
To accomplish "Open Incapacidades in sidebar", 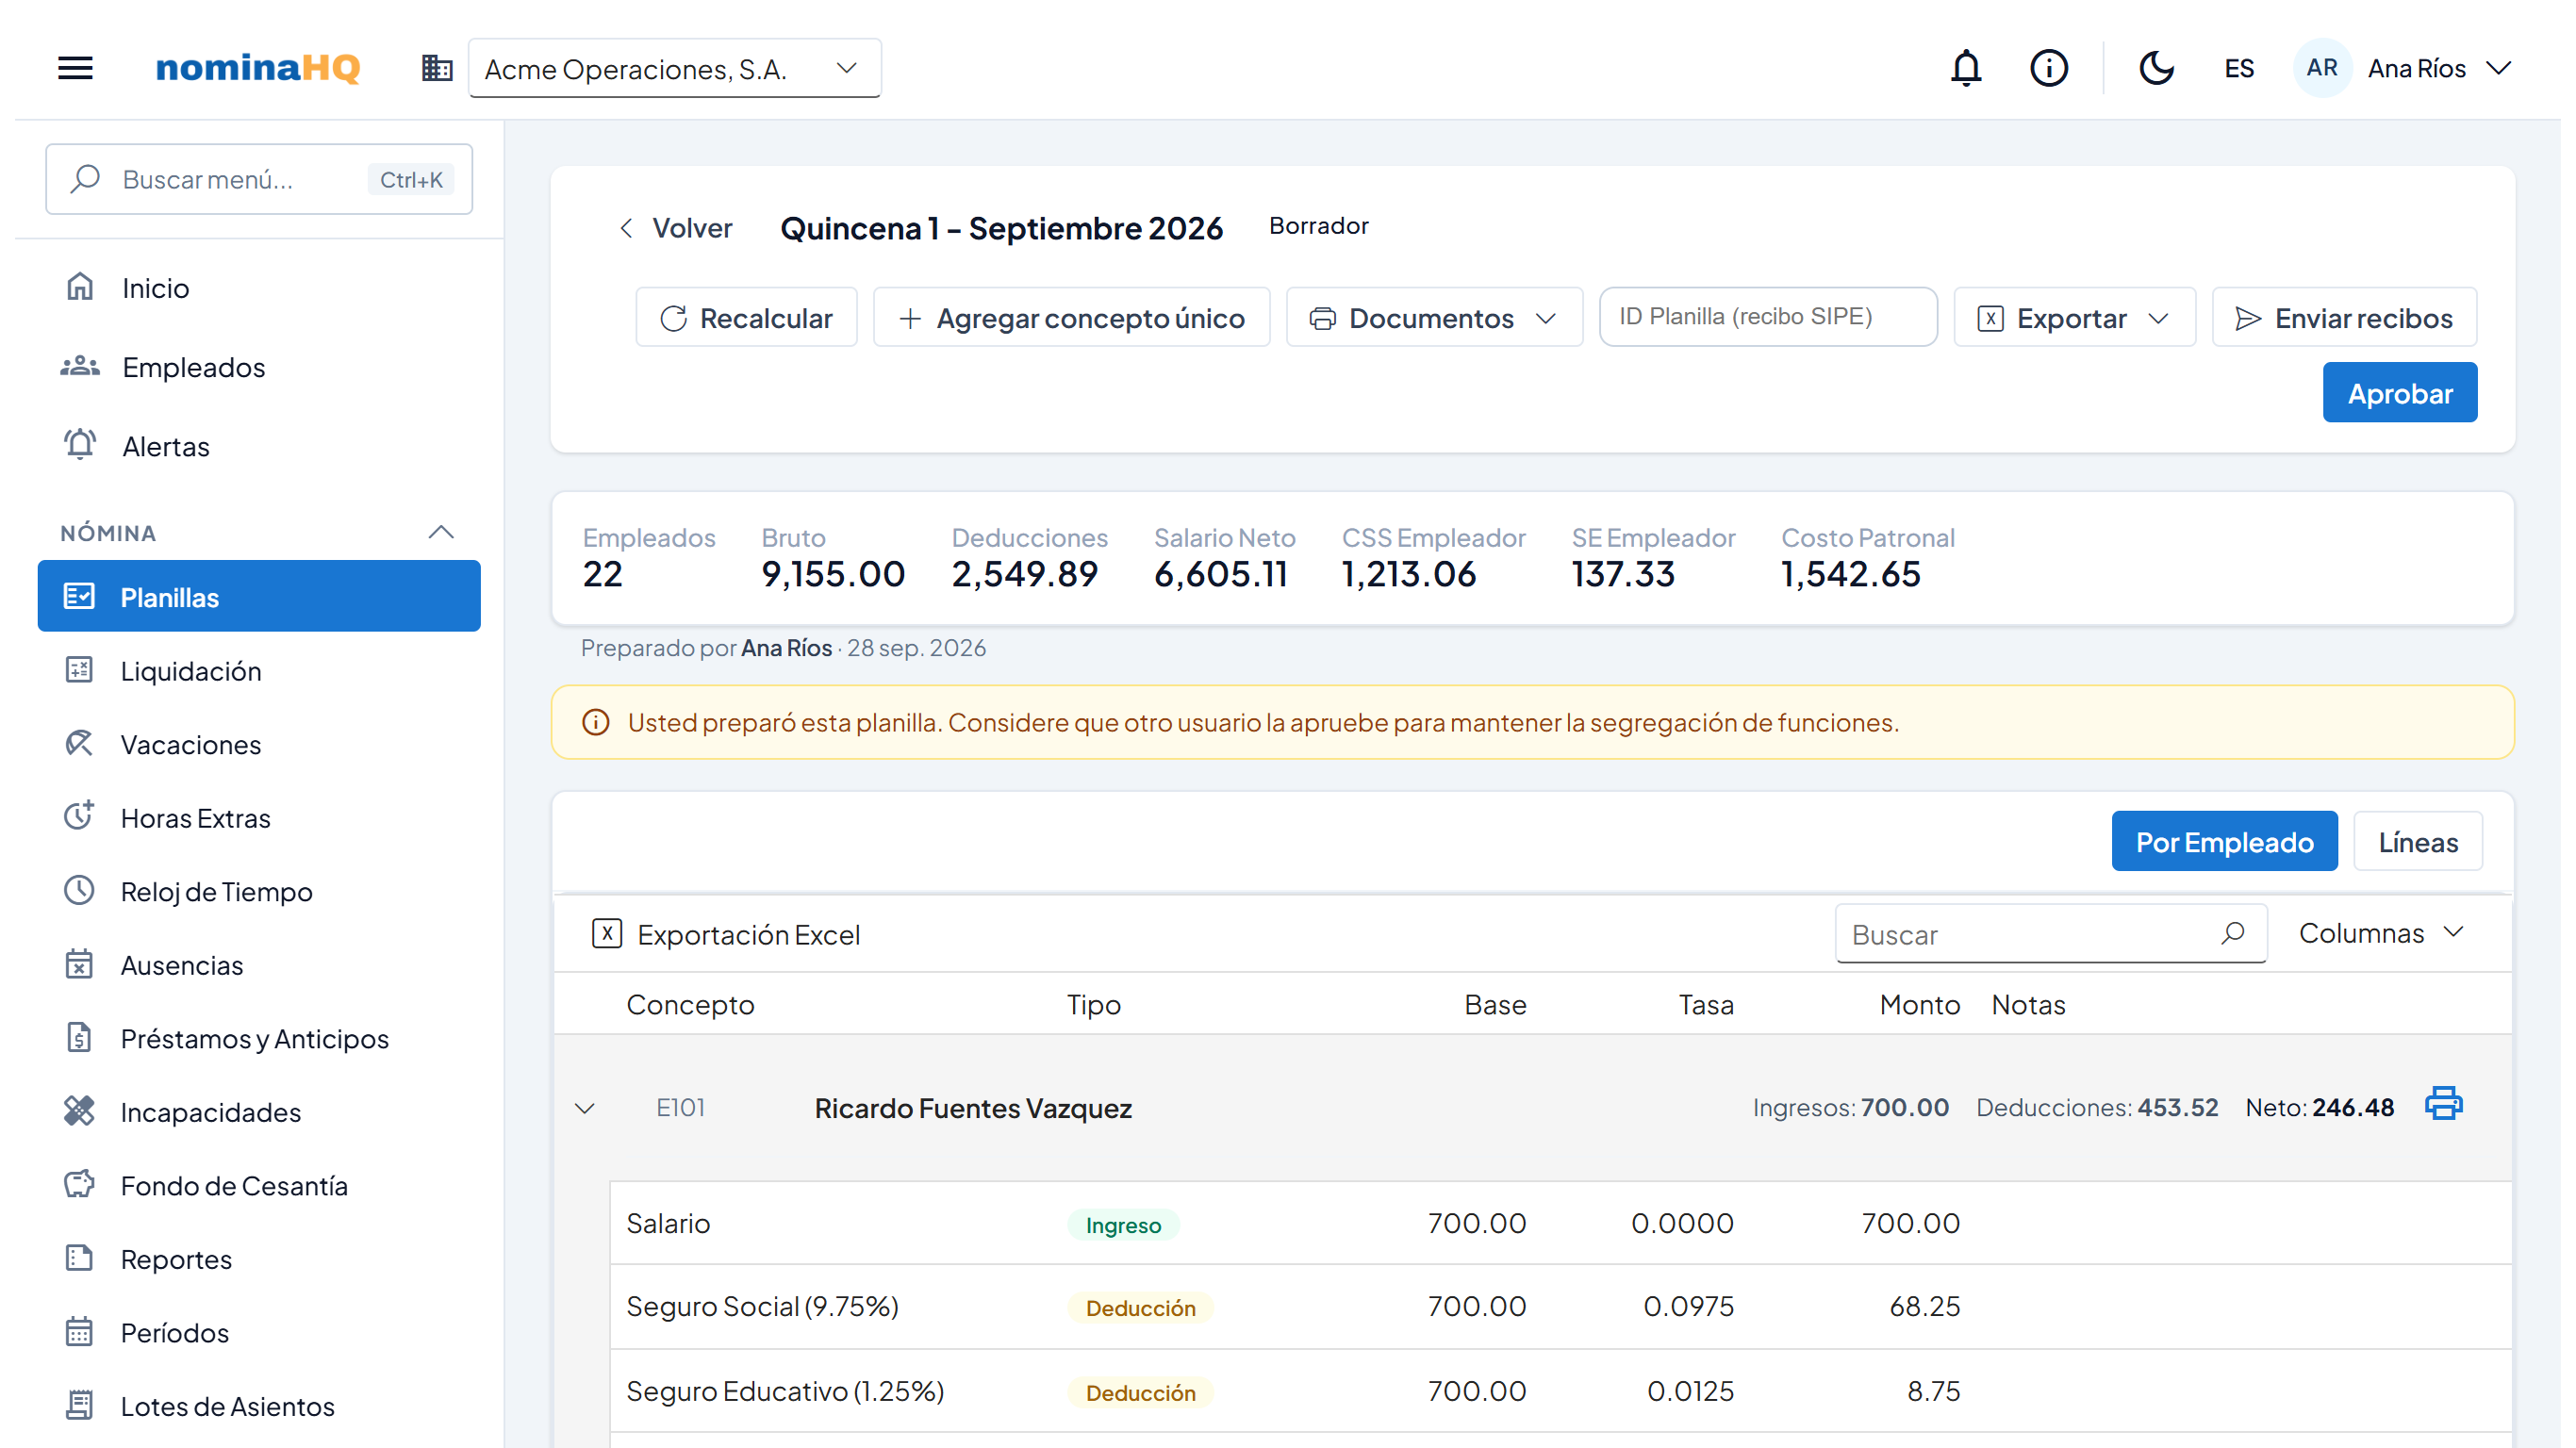I will coord(259,1112).
